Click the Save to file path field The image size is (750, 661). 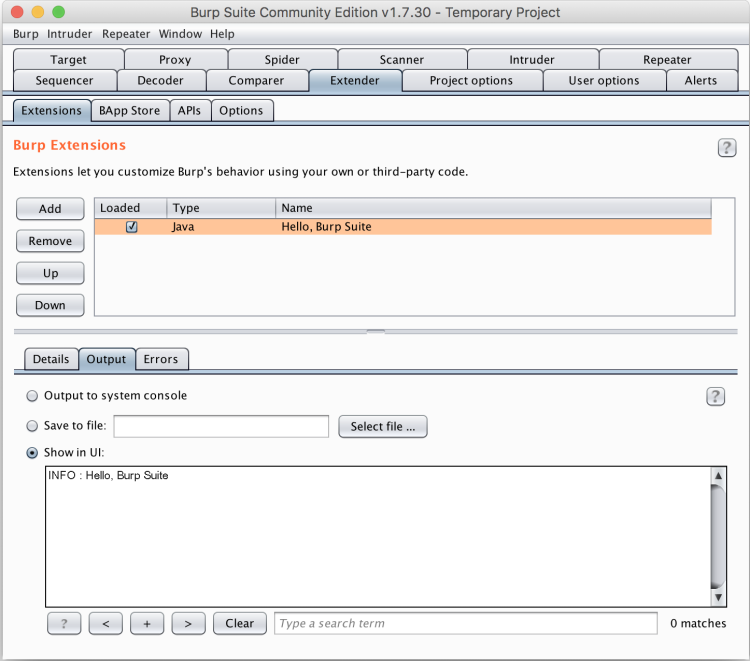coord(221,426)
